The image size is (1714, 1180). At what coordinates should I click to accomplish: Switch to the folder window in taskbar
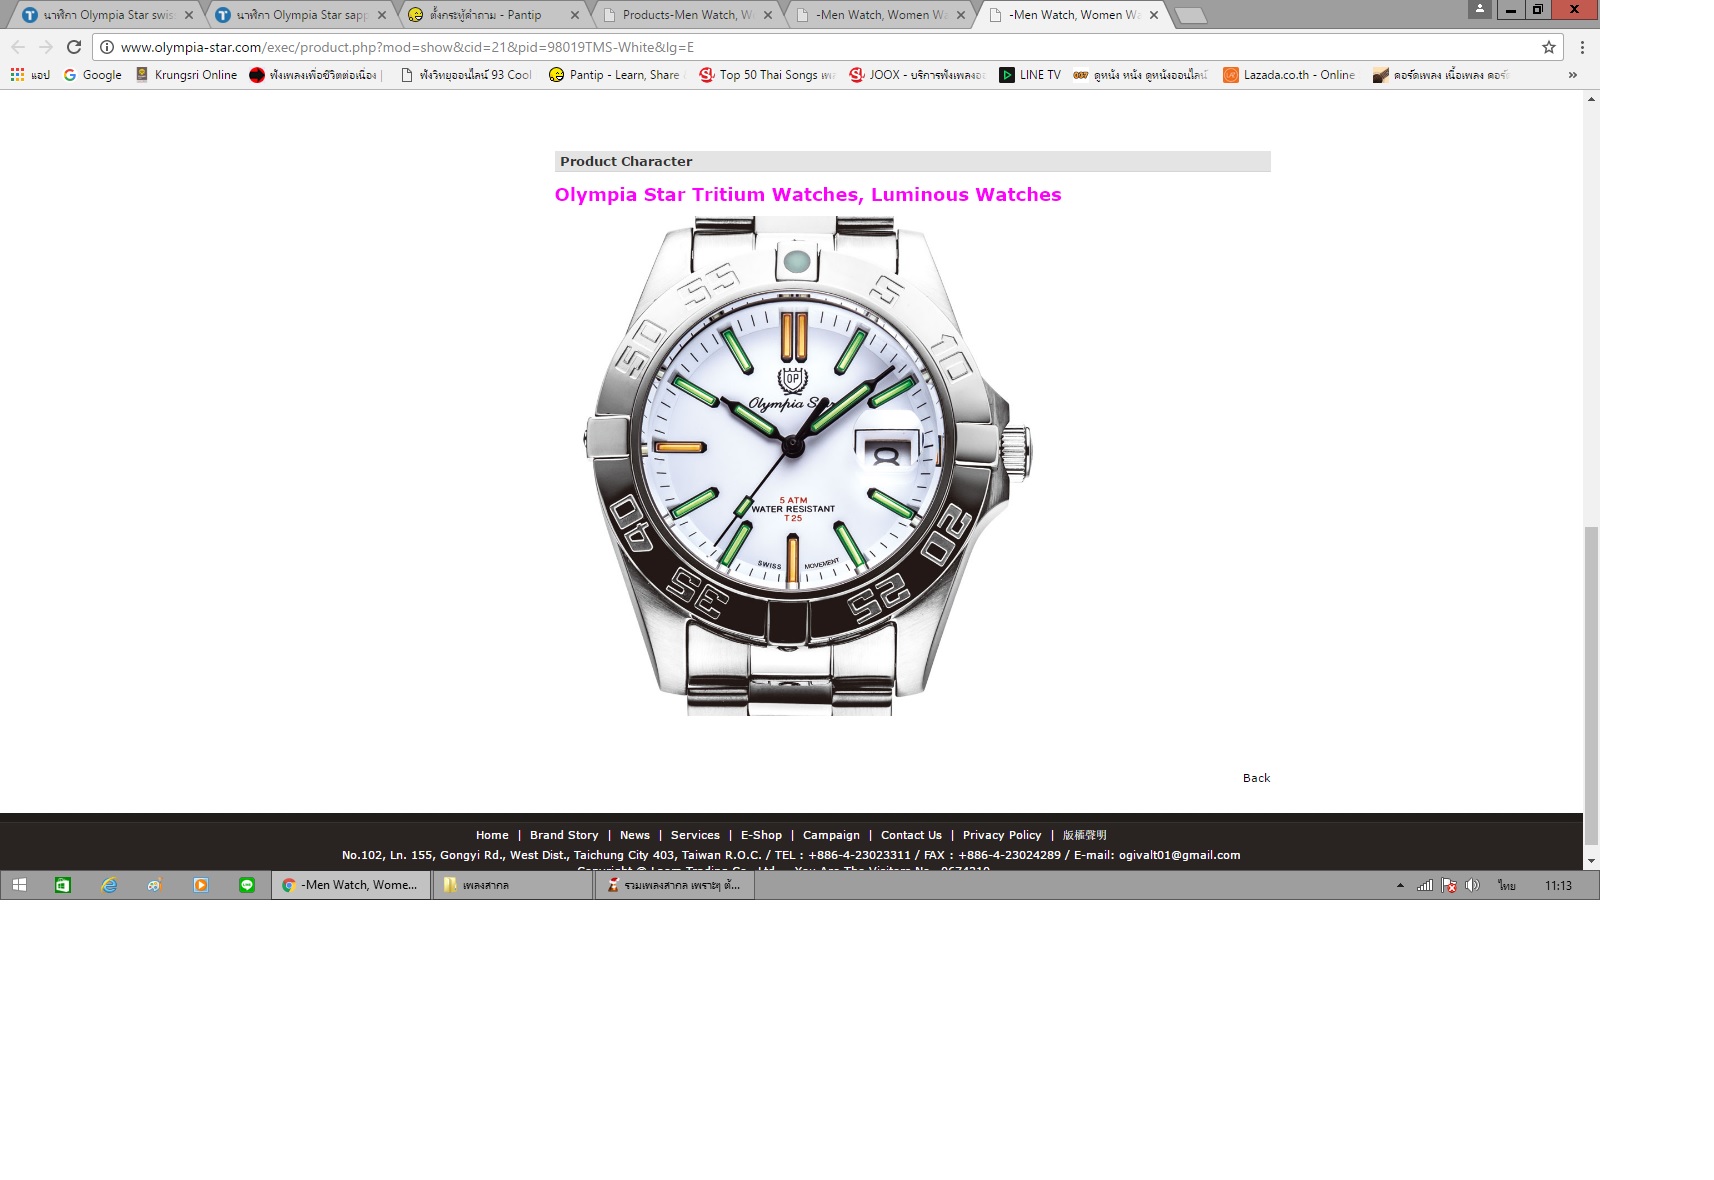(x=513, y=885)
